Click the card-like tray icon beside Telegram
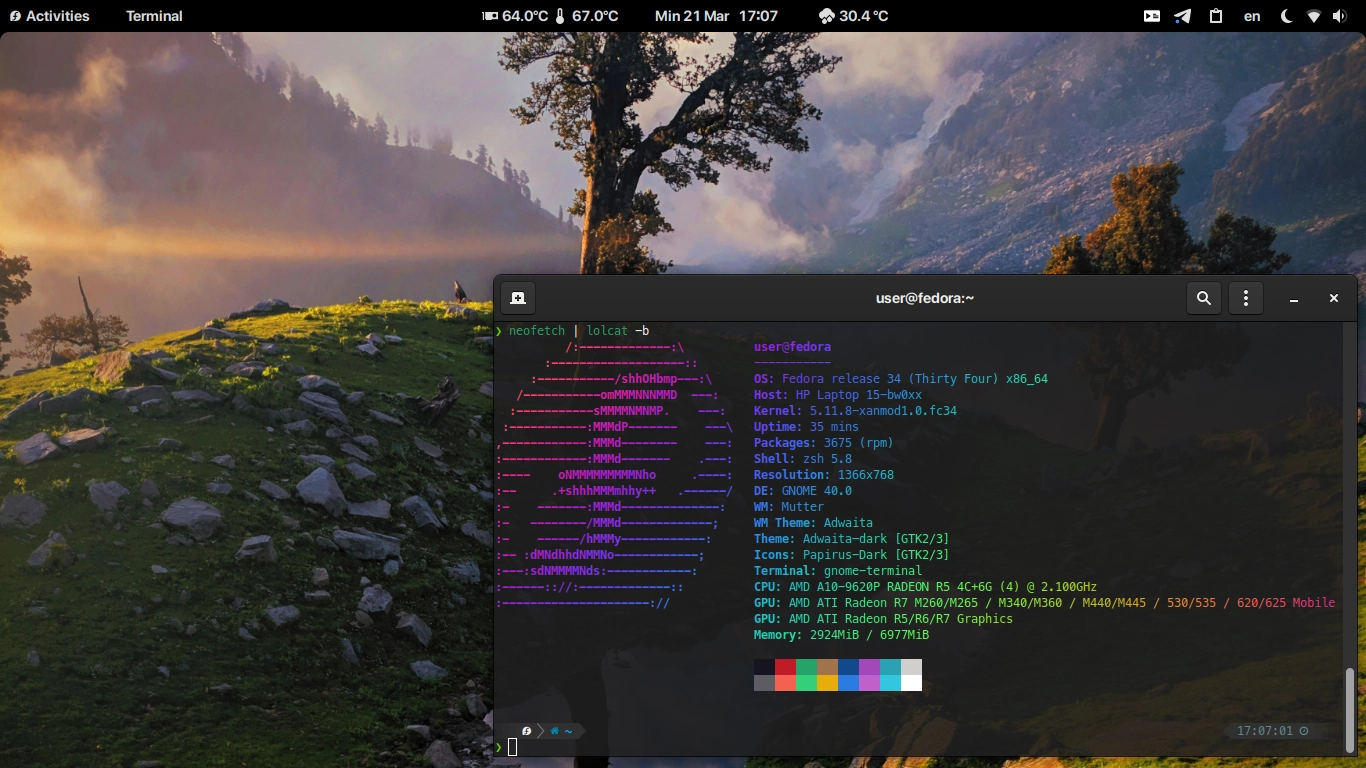 (x=1152, y=16)
